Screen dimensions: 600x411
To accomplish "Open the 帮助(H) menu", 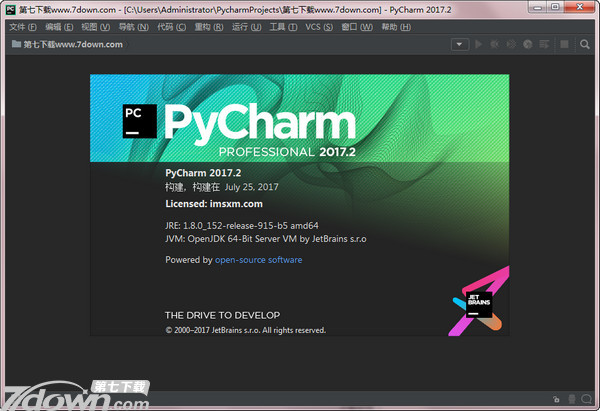I will click(396, 27).
